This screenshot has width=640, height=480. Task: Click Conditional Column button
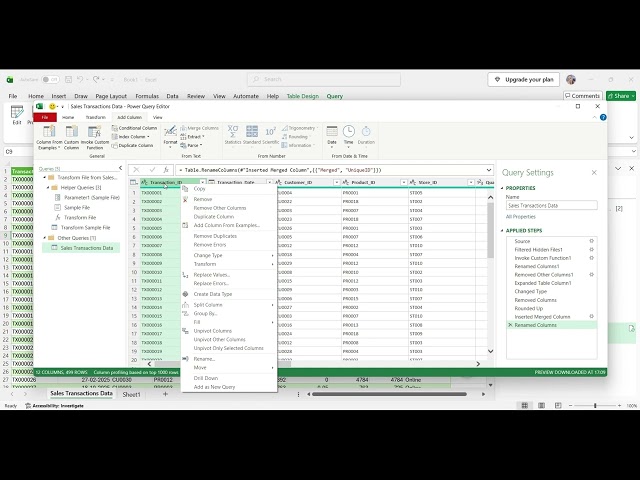click(134, 128)
